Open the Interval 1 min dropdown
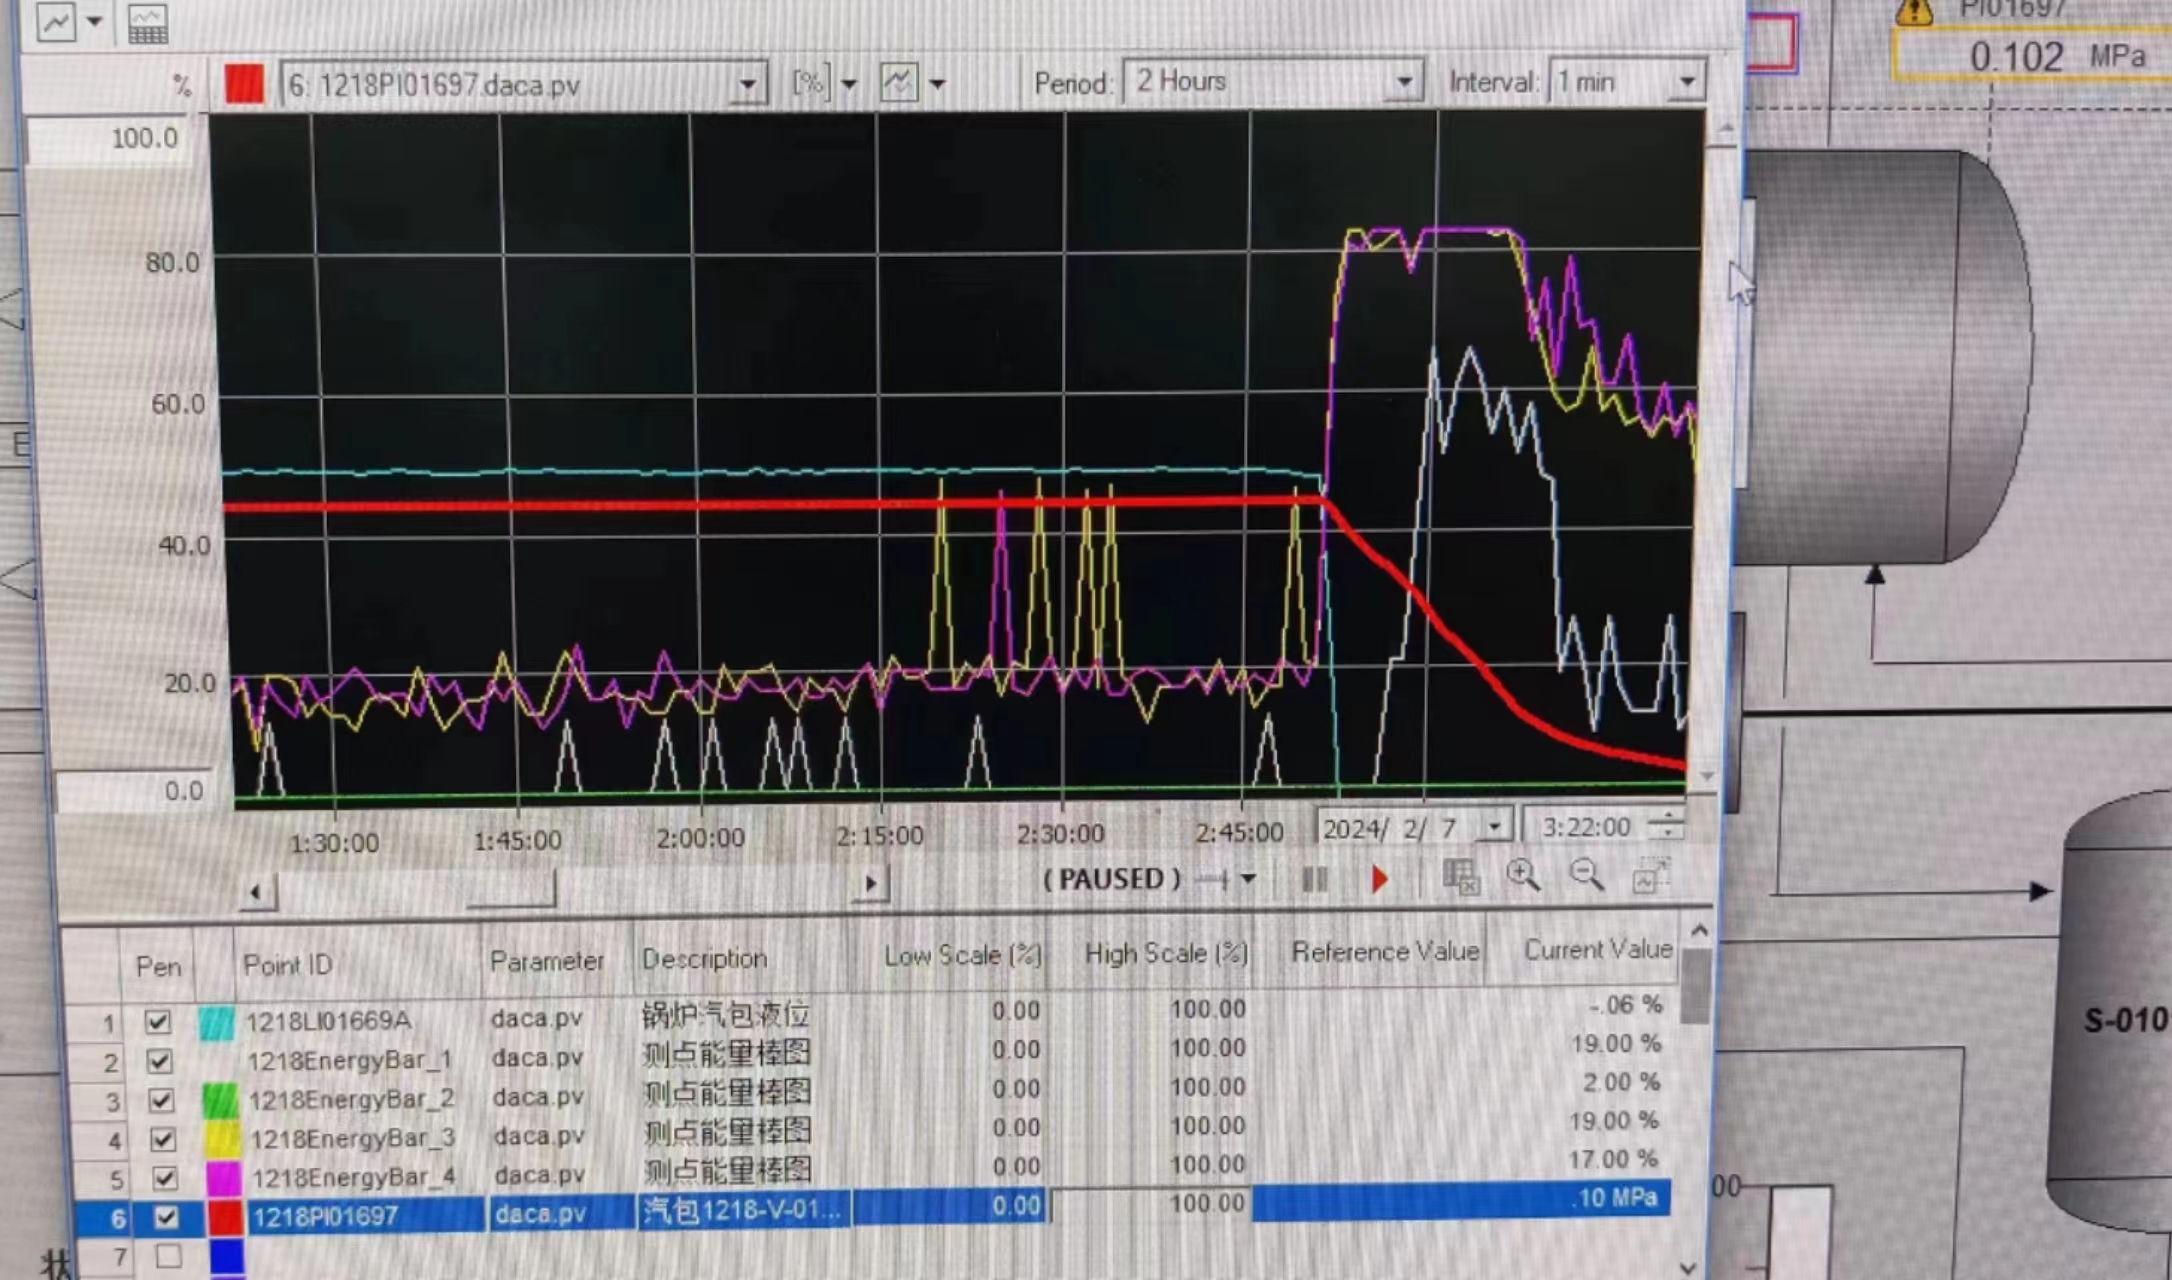This screenshot has width=2172, height=1280. 1686,81
